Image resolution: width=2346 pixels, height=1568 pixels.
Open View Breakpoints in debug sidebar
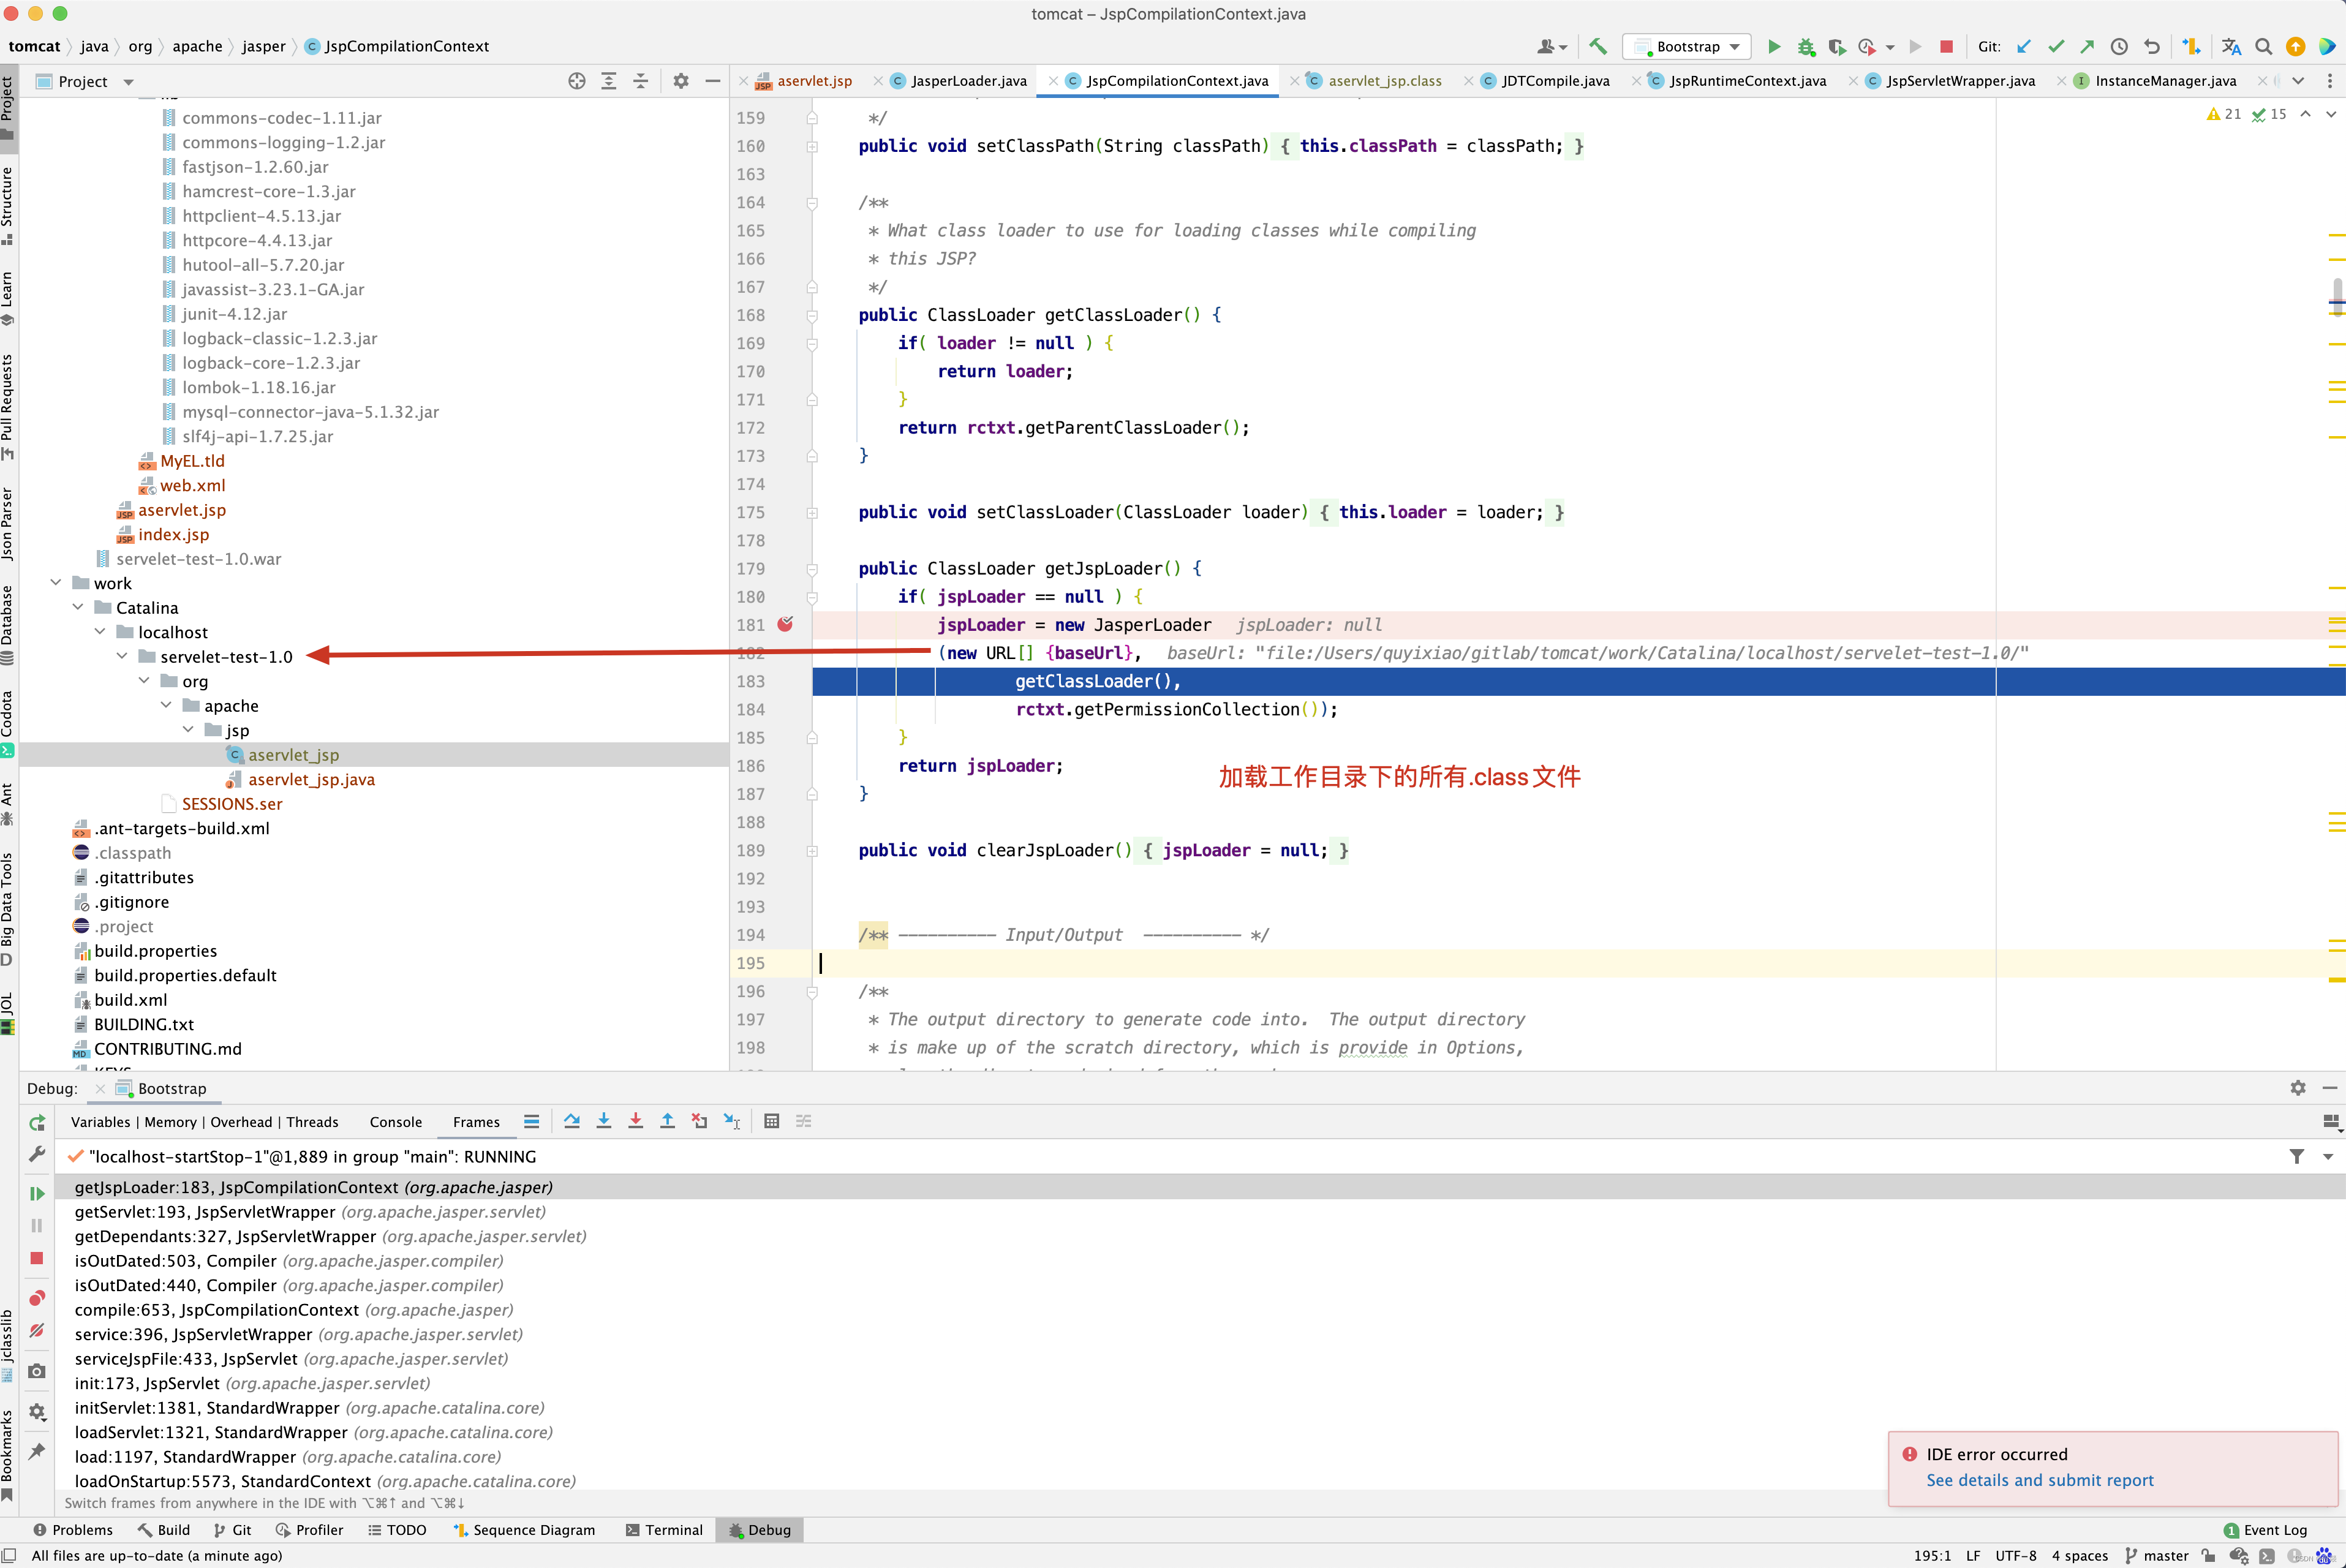(x=37, y=1298)
